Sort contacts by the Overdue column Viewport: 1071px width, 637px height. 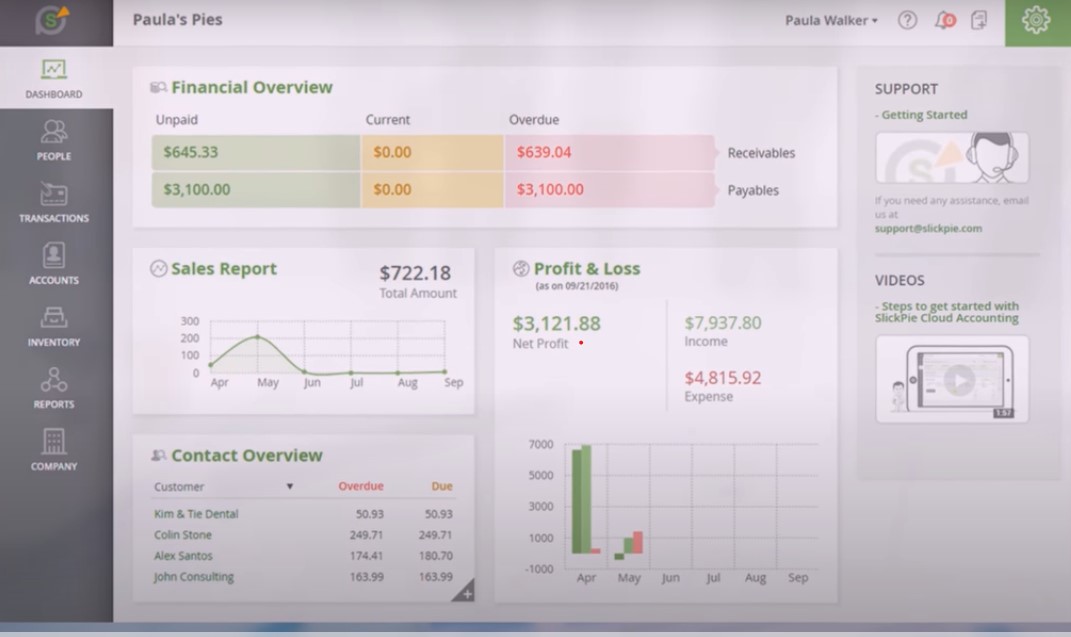(361, 486)
